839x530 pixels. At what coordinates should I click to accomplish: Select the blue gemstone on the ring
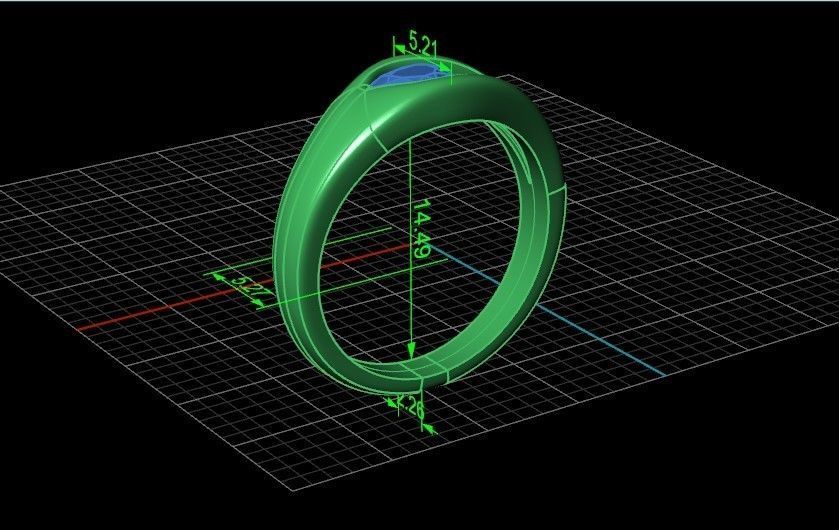407,75
